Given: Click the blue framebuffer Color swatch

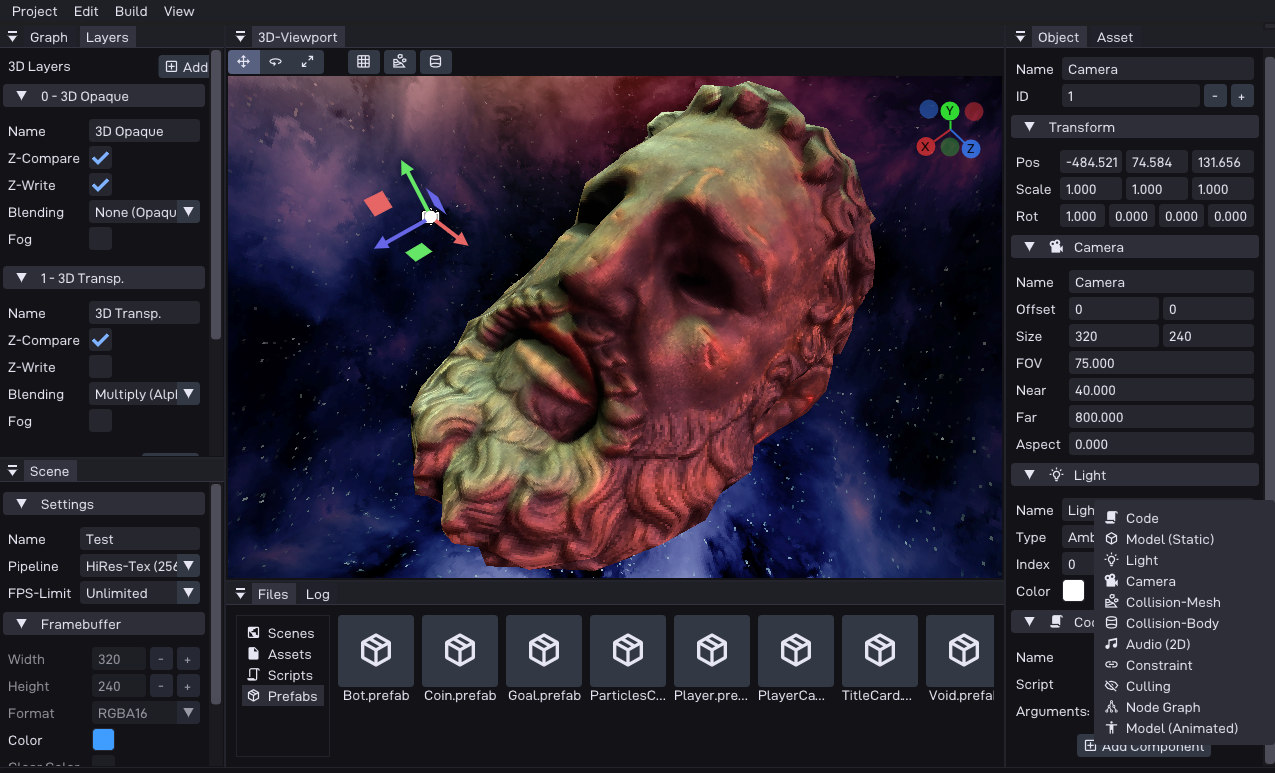Looking at the screenshot, I should click(x=103, y=740).
